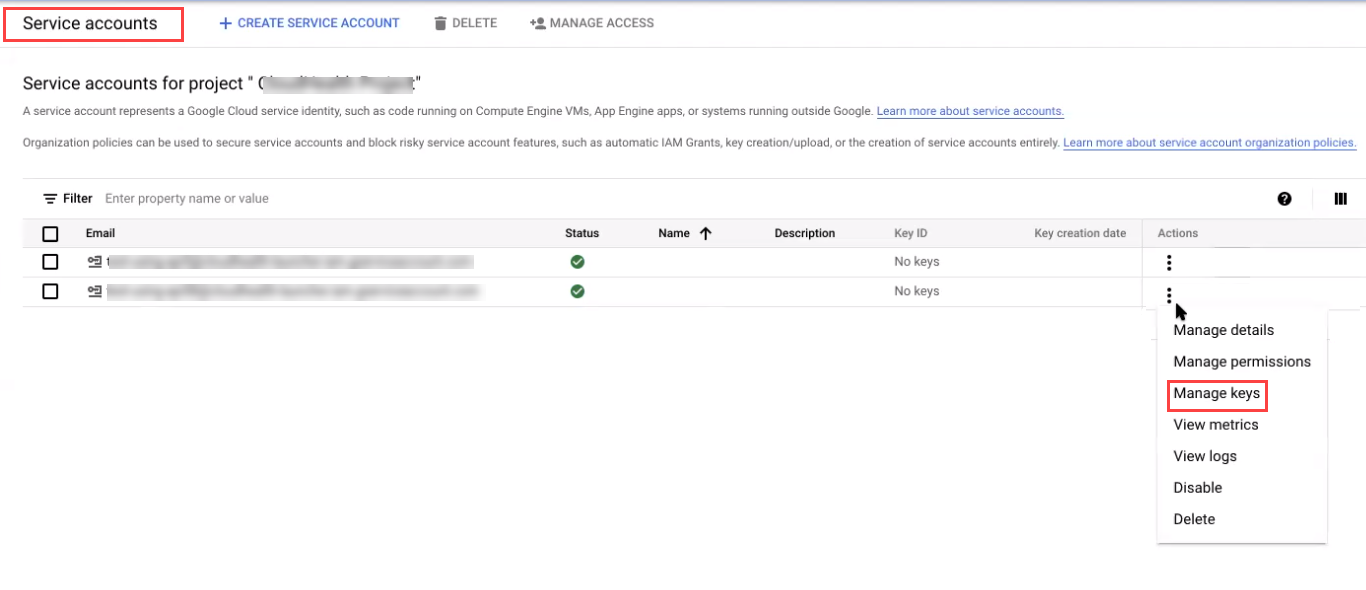The height and width of the screenshot is (590, 1366).
Task: Click second row service account key icon
Action: coord(94,292)
